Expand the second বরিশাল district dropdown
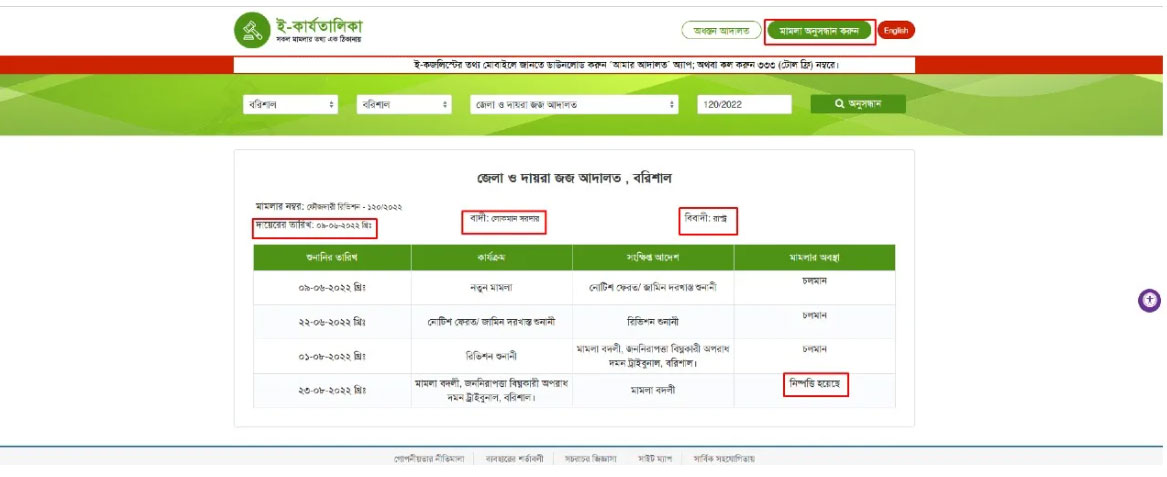The image size is (1167, 477). coord(404,105)
